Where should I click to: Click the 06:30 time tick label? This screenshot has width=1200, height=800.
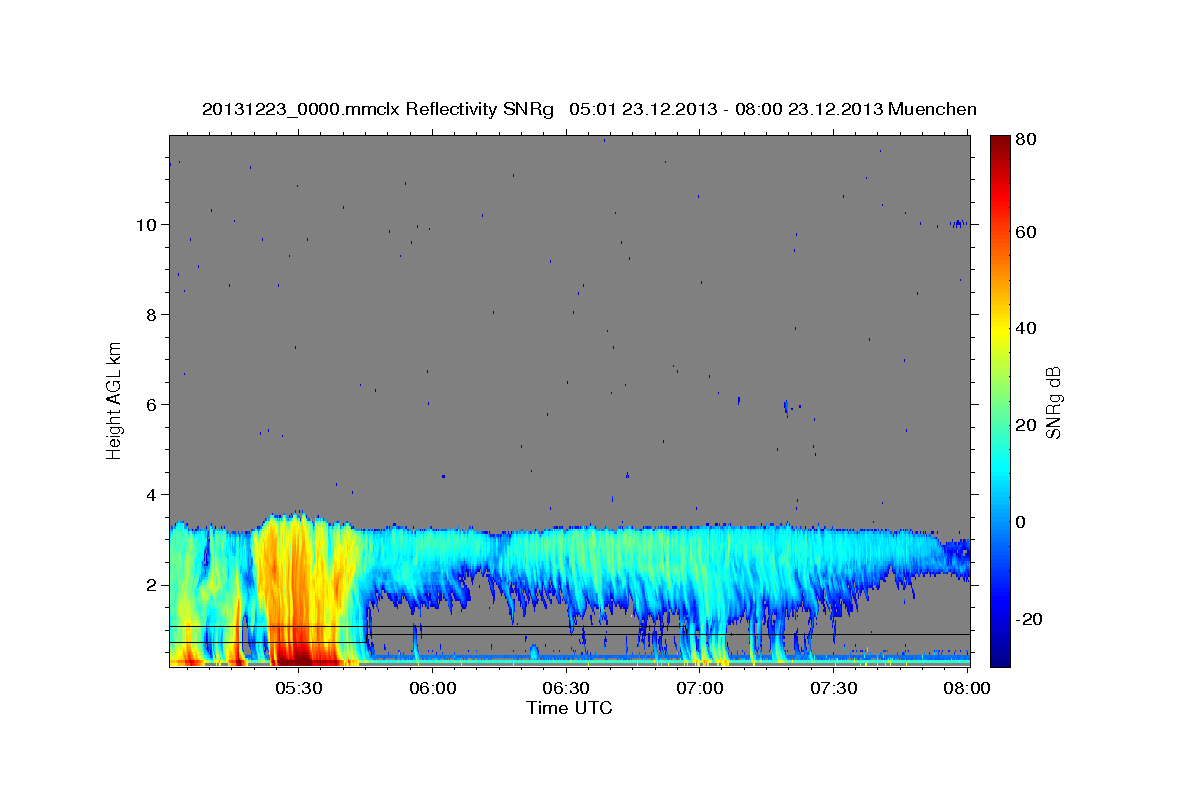click(566, 688)
